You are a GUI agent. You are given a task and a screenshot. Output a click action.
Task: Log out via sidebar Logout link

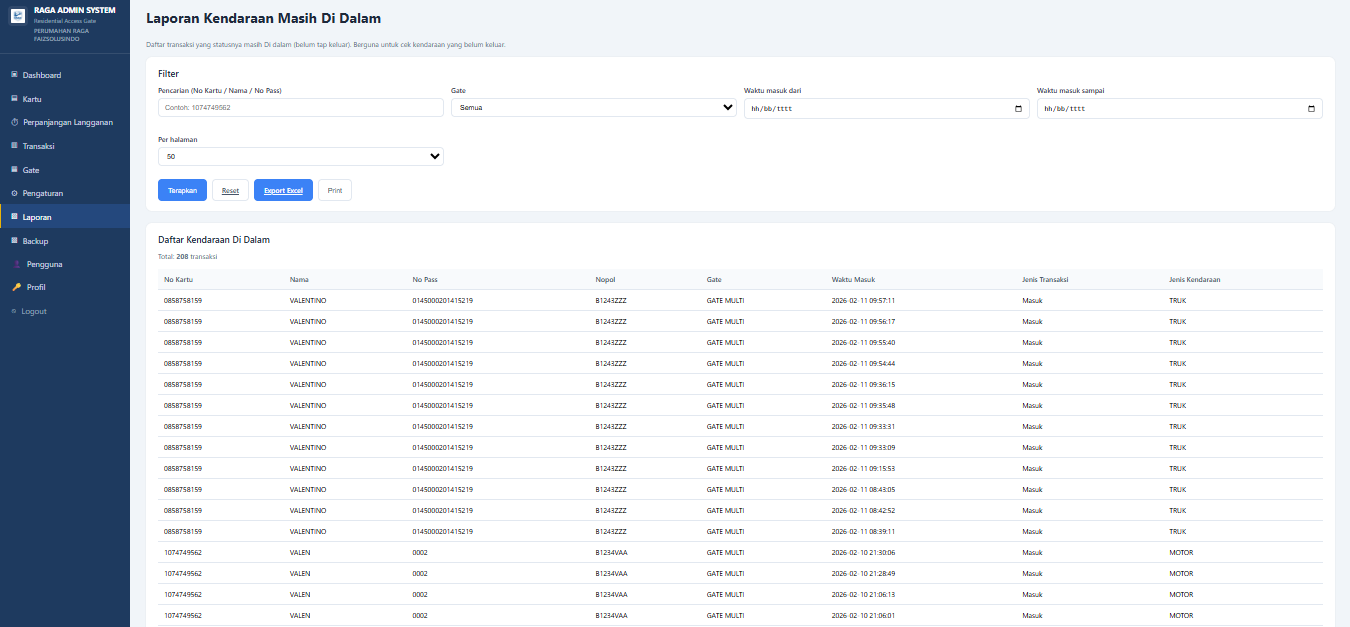[x=33, y=311]
